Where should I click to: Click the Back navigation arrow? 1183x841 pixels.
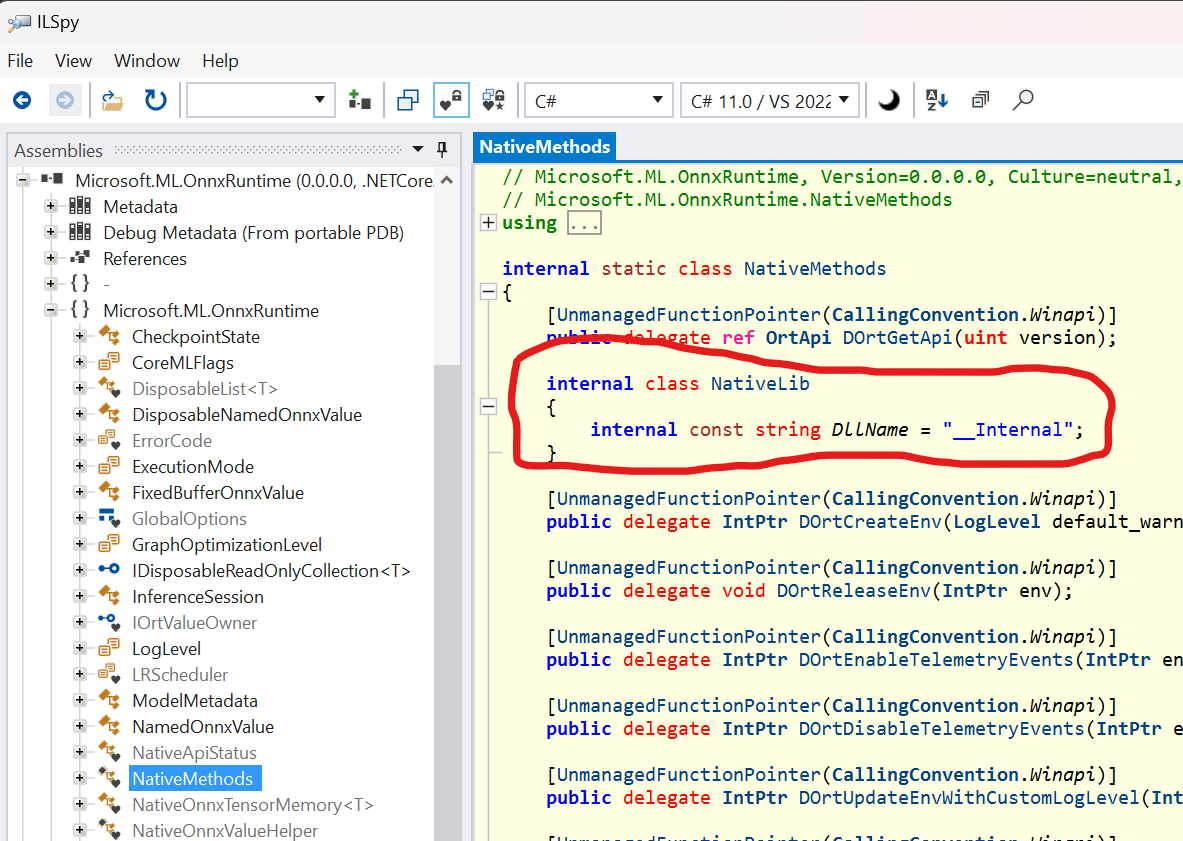22,100
